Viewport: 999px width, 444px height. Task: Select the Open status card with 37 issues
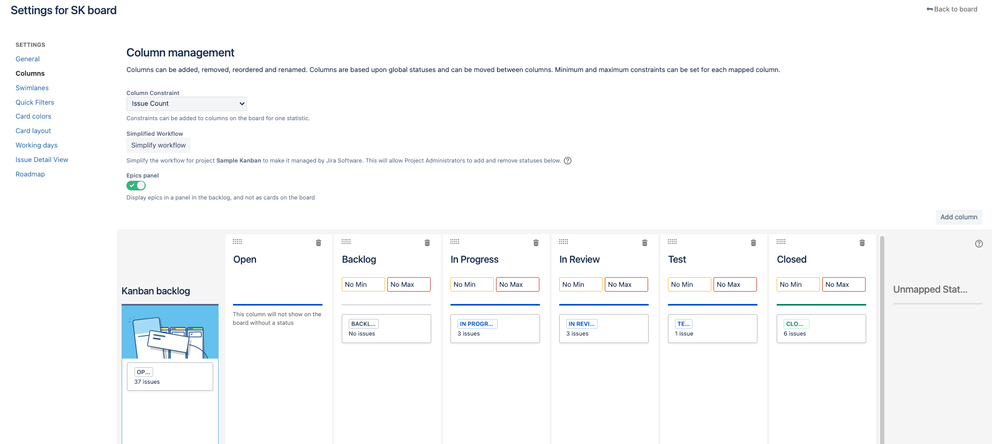(x=170, y=376)
